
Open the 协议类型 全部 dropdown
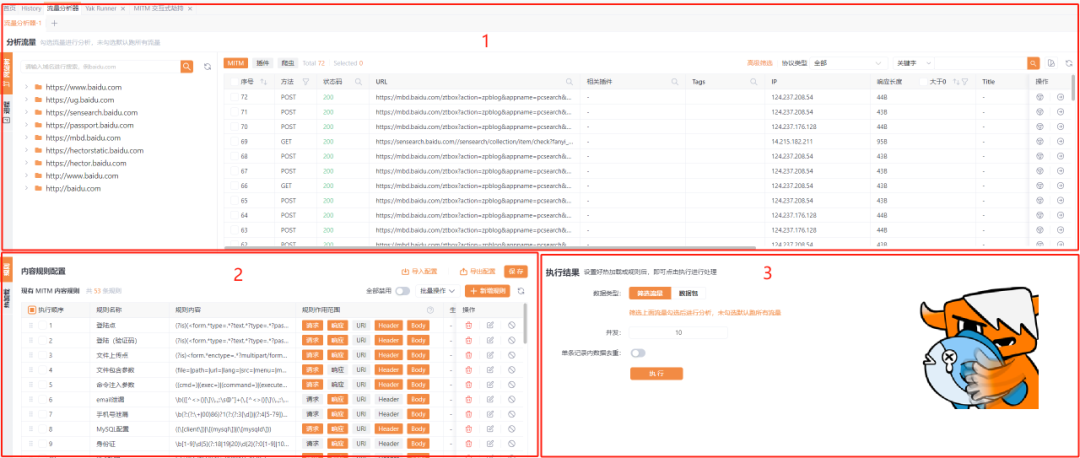847,63
